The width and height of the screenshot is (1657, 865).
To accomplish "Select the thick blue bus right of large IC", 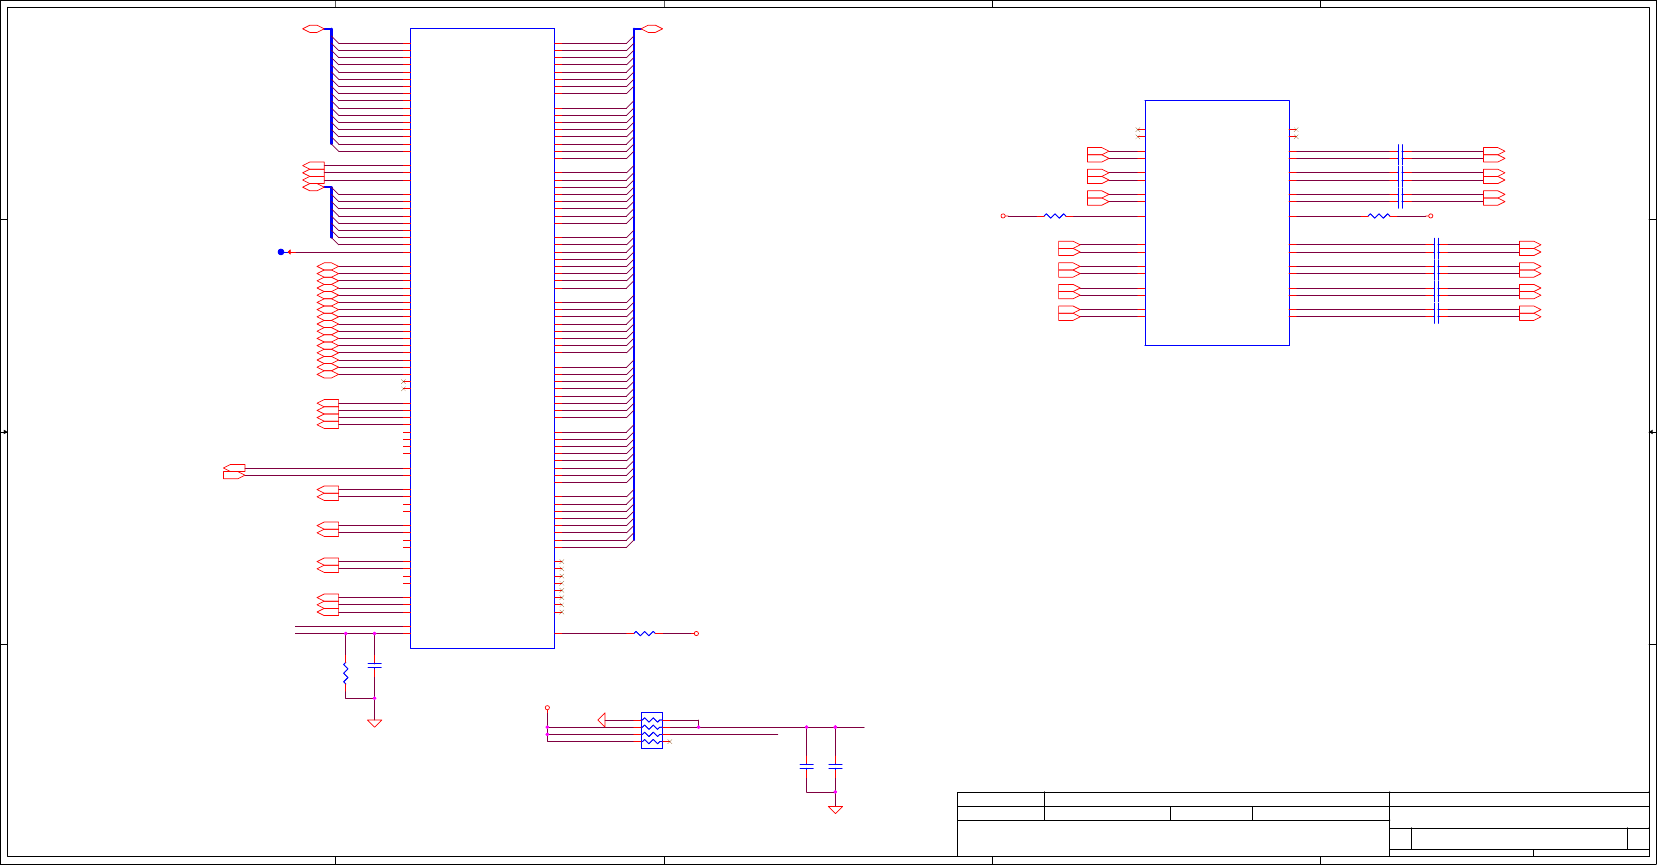I will [633, 285].
